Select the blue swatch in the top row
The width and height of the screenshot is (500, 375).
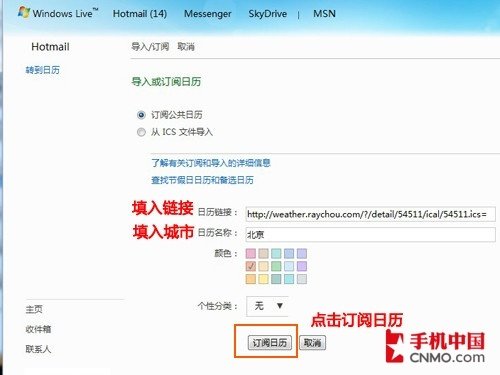[x=289, y=254]
